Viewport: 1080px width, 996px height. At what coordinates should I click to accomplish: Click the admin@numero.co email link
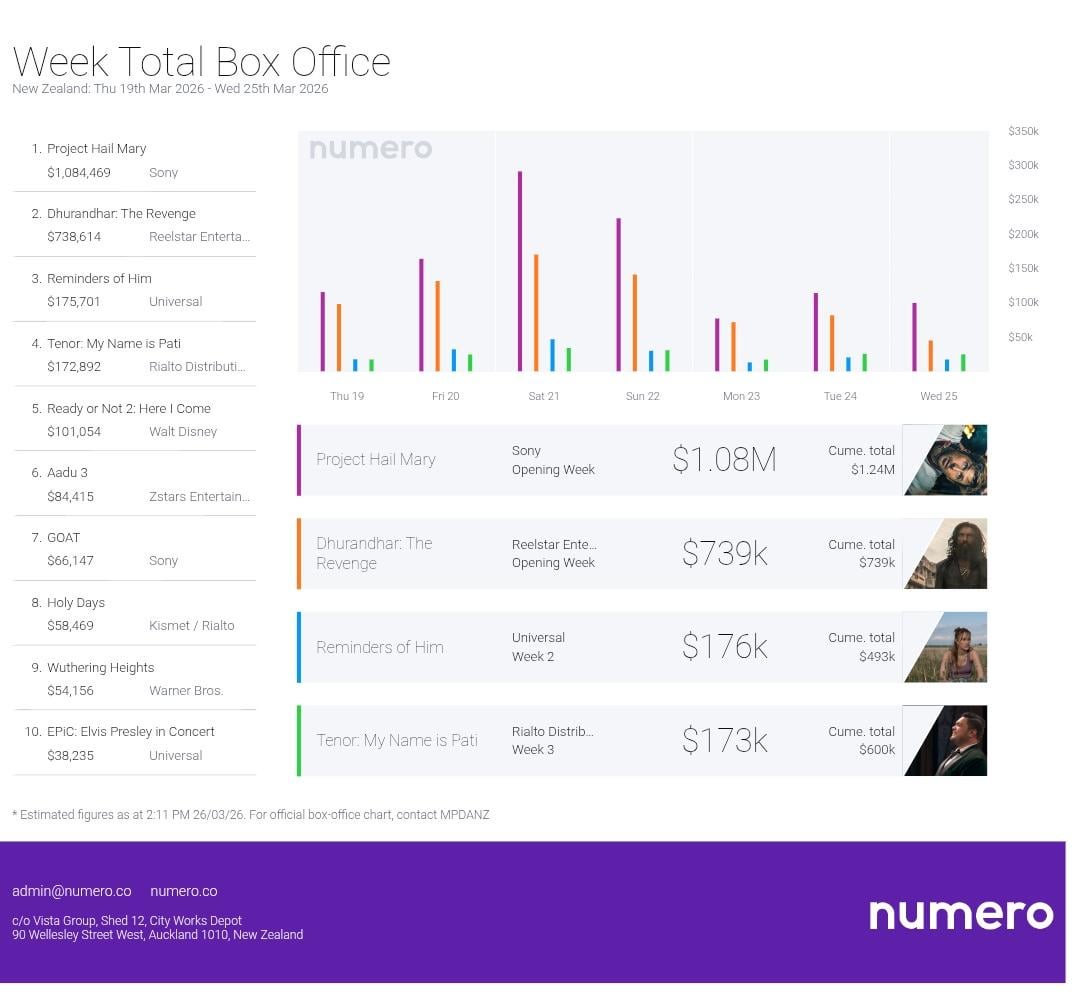point(72,891)
